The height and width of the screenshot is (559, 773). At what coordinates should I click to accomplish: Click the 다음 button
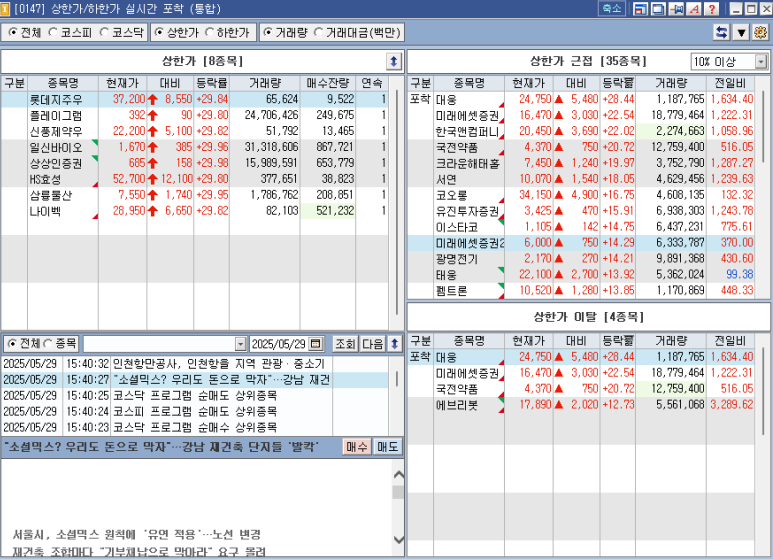click(x=373, y=344)
